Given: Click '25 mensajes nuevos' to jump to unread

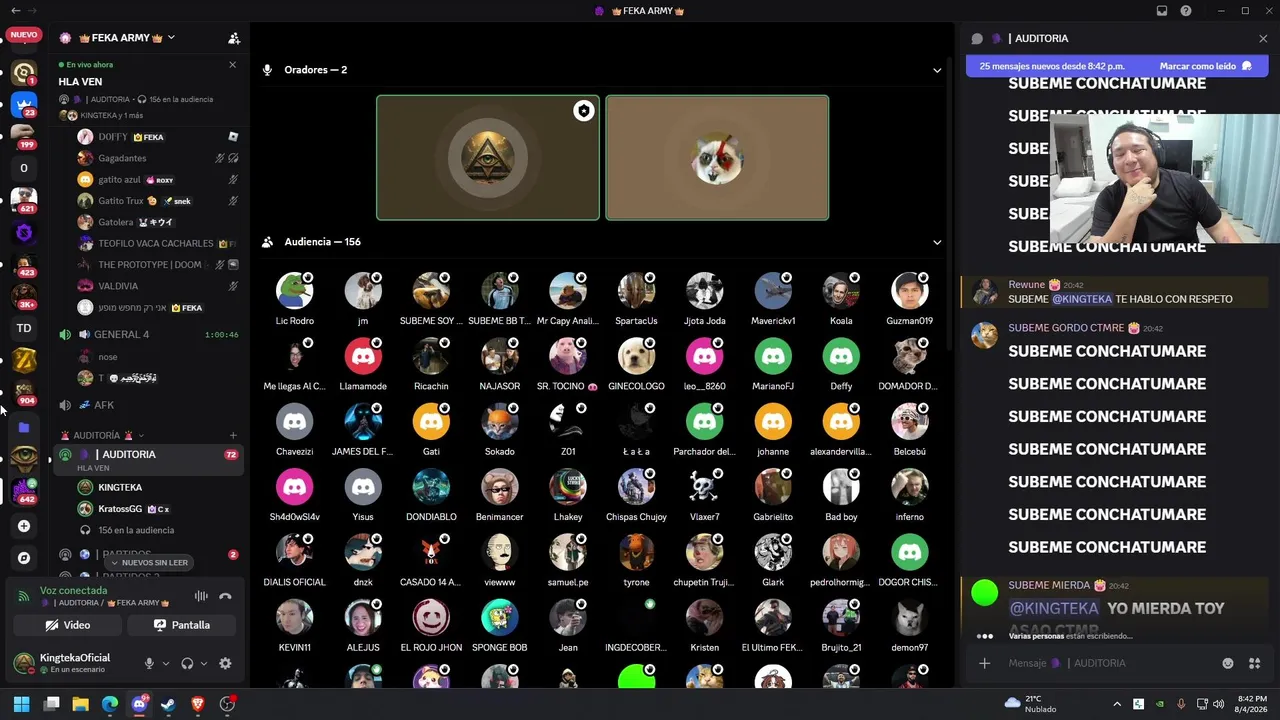Looking at the screenshot, I should point(1052,66).
